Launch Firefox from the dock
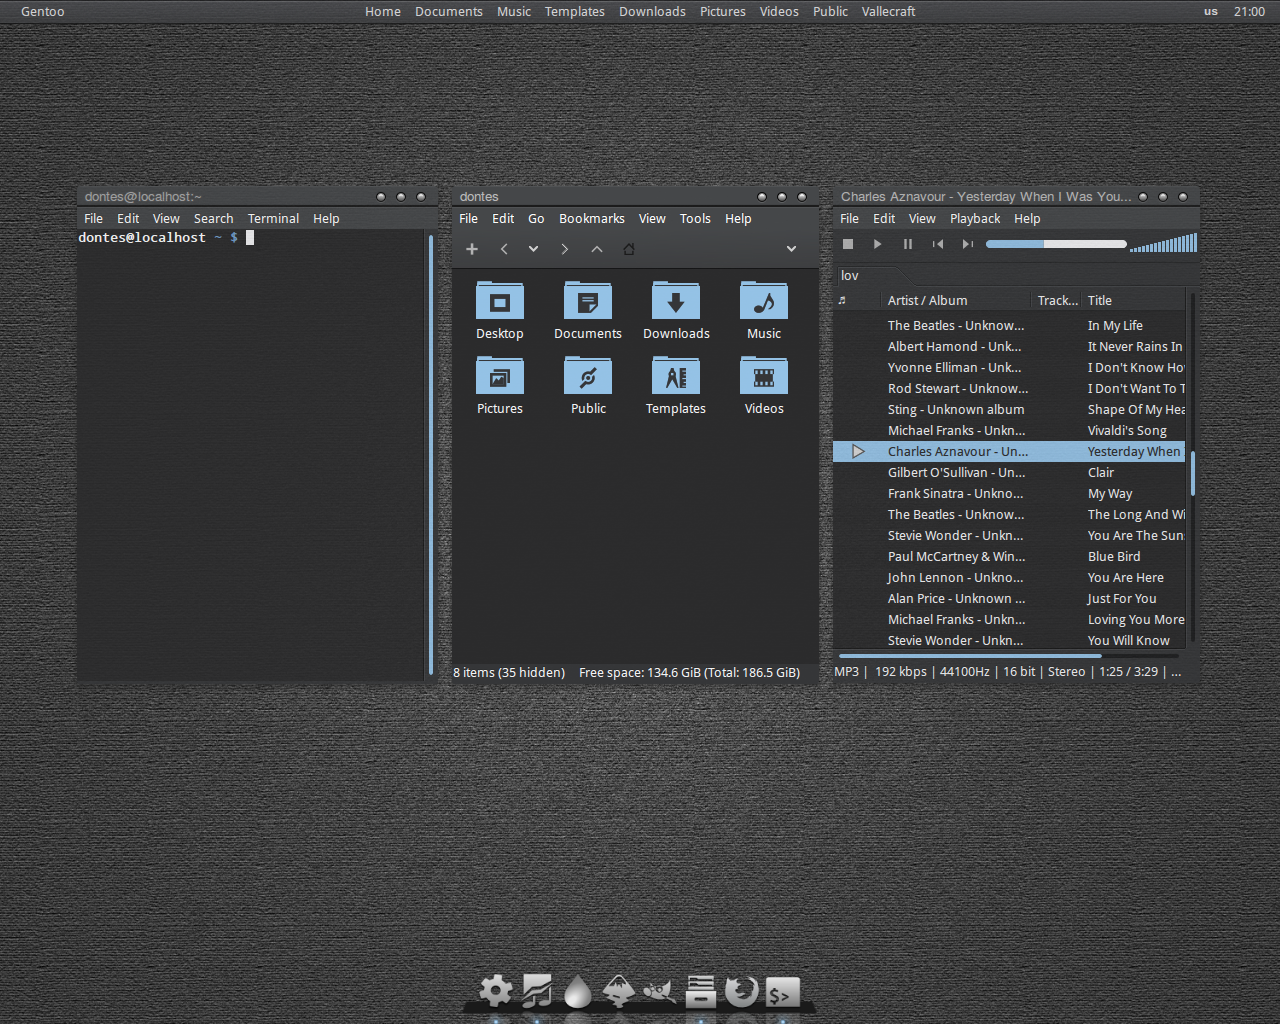This screenshot has height=1024, width=1280. tap(741, 991)
